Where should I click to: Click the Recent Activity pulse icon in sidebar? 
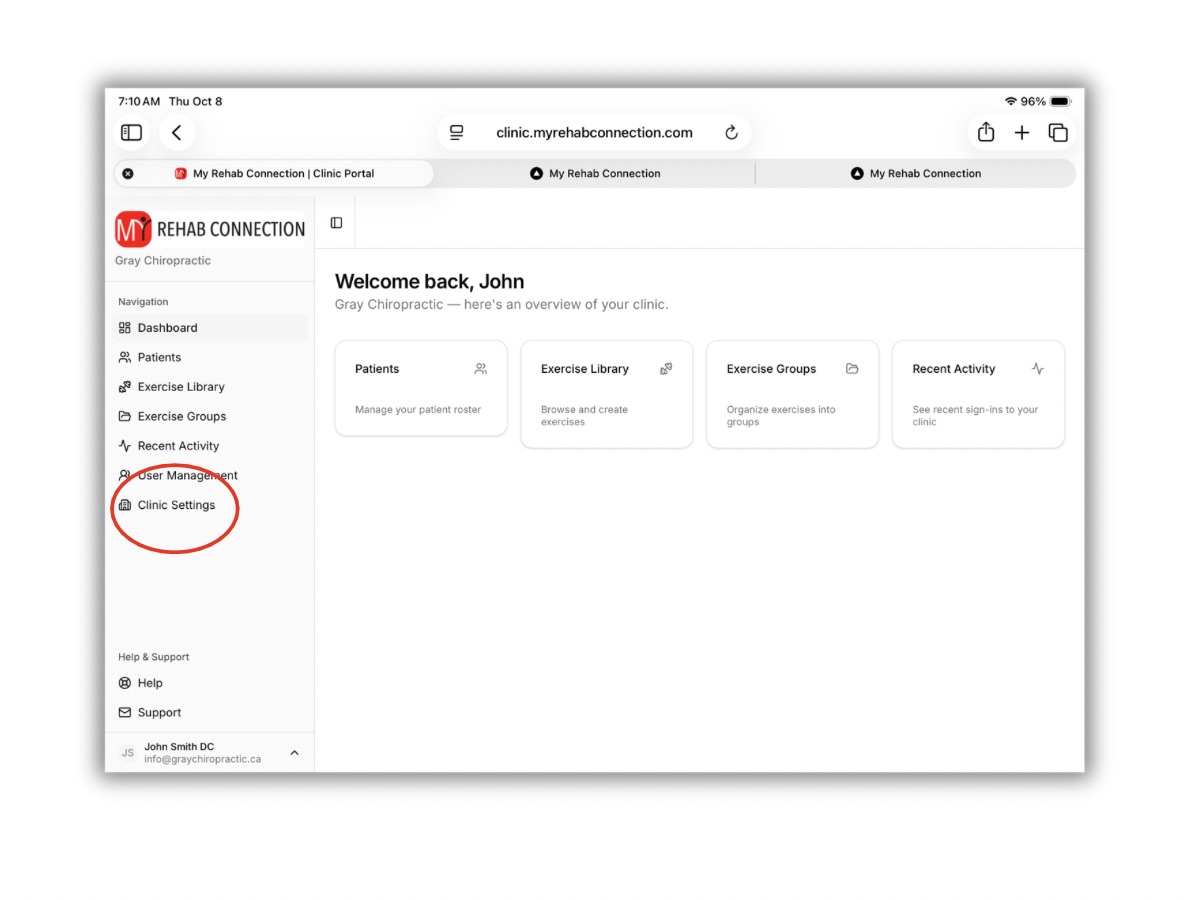coord(125,446)
